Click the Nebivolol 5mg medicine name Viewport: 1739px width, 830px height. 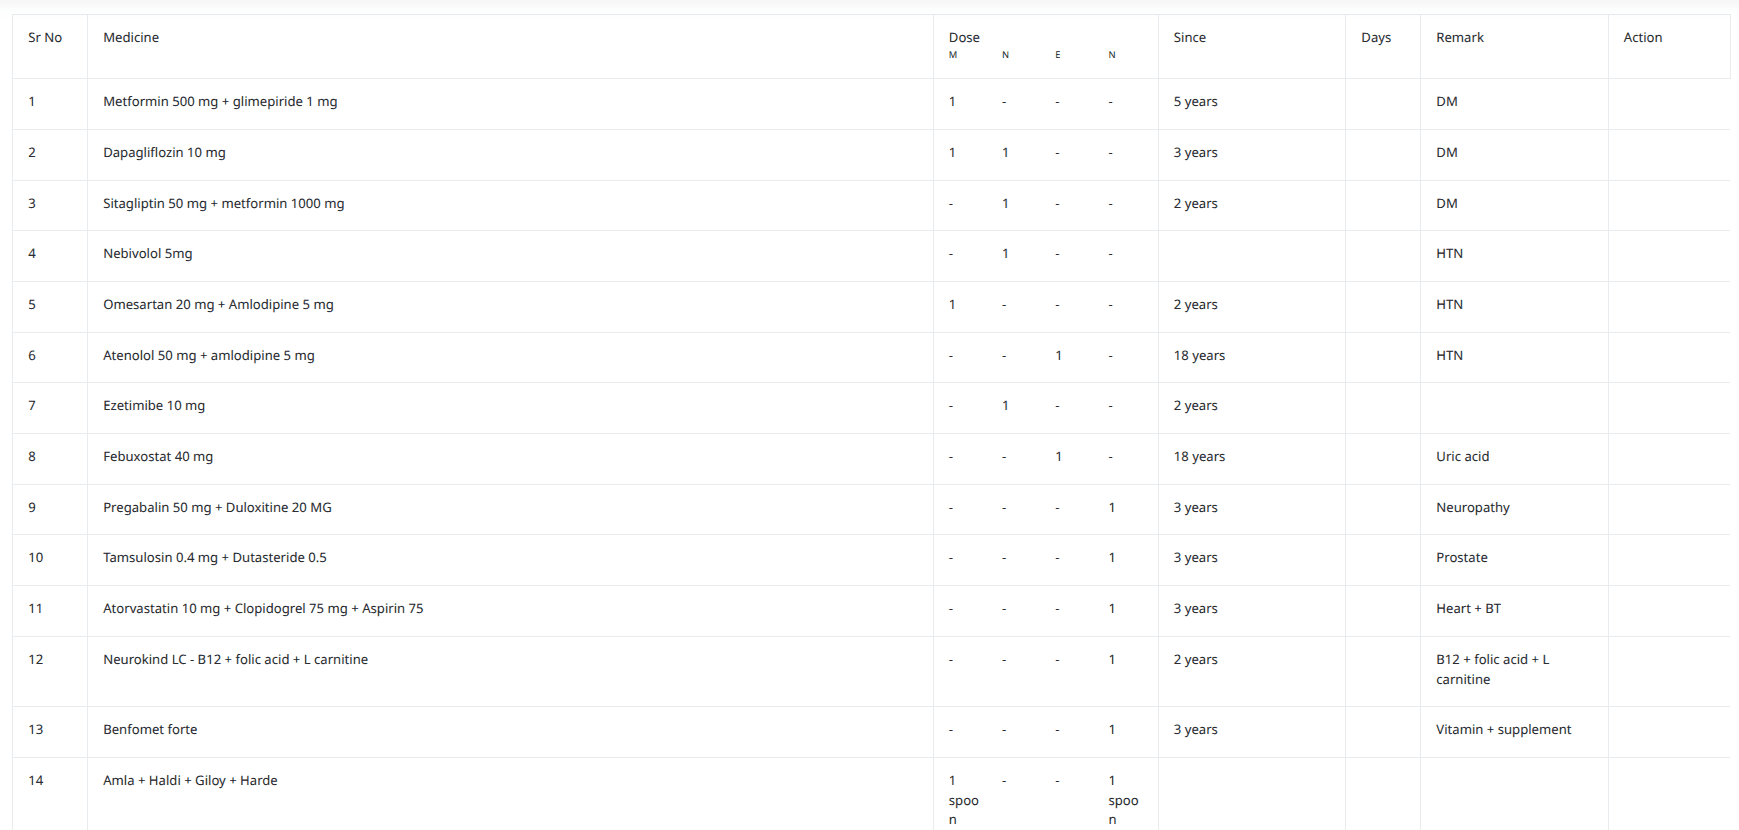(147, 254)
